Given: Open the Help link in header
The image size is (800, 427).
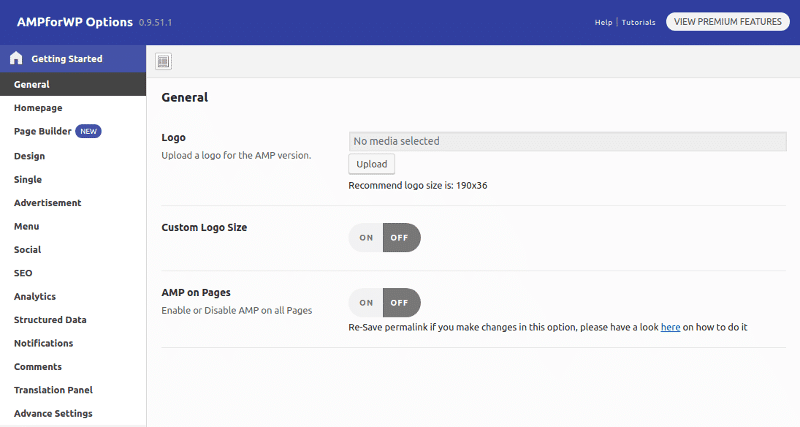Looking at the screenshot, I should [x=603, y=22].
